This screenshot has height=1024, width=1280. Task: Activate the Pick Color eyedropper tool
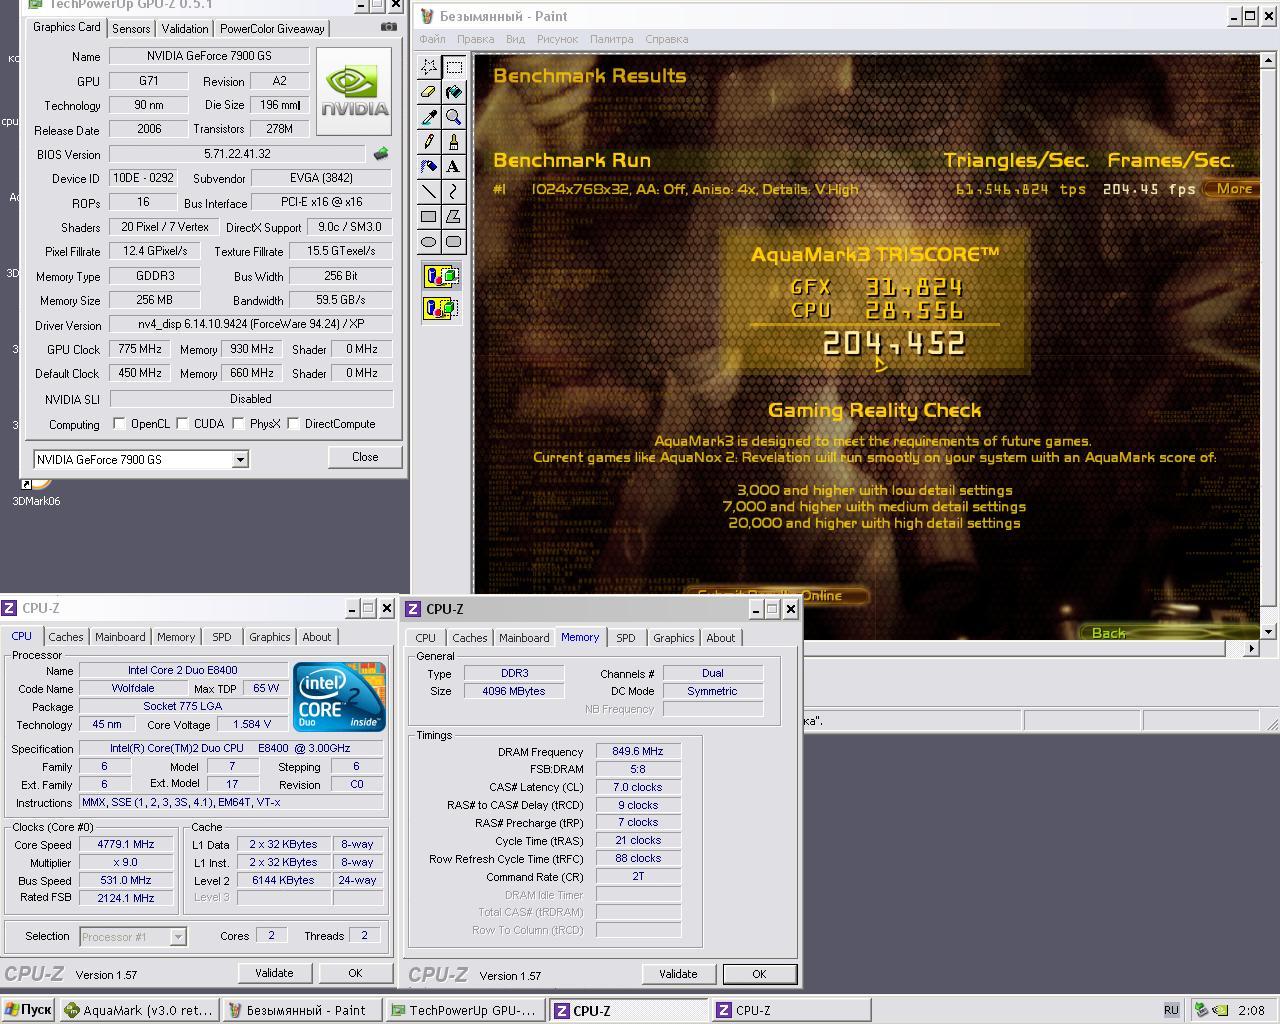(429, 117)
